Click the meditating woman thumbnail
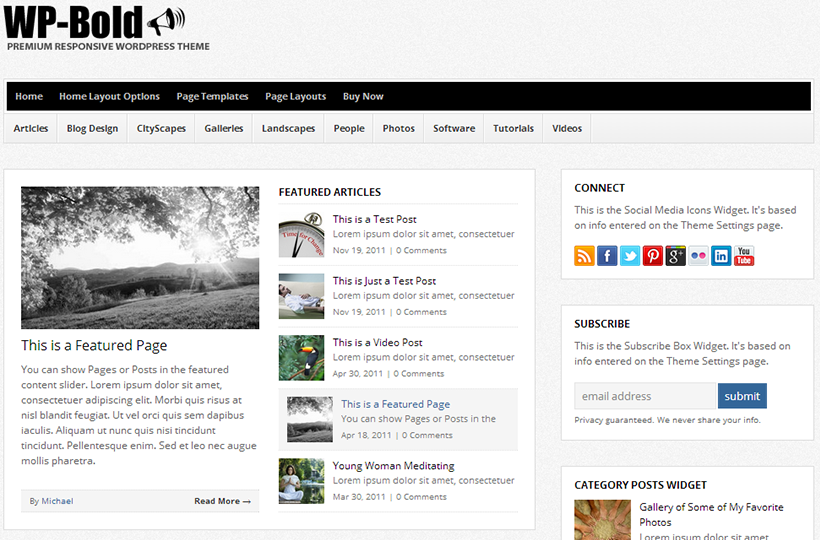 click(x=301, y=481)
